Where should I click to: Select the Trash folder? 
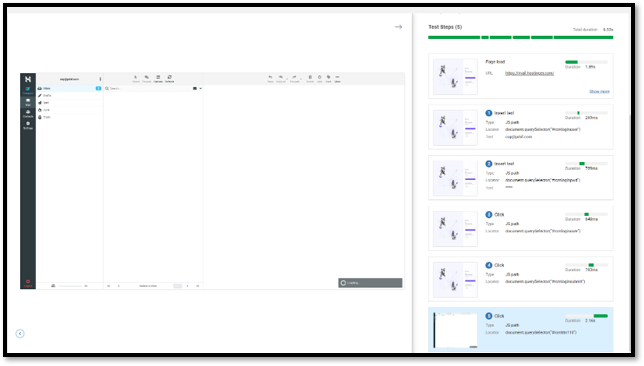(69, 117)
